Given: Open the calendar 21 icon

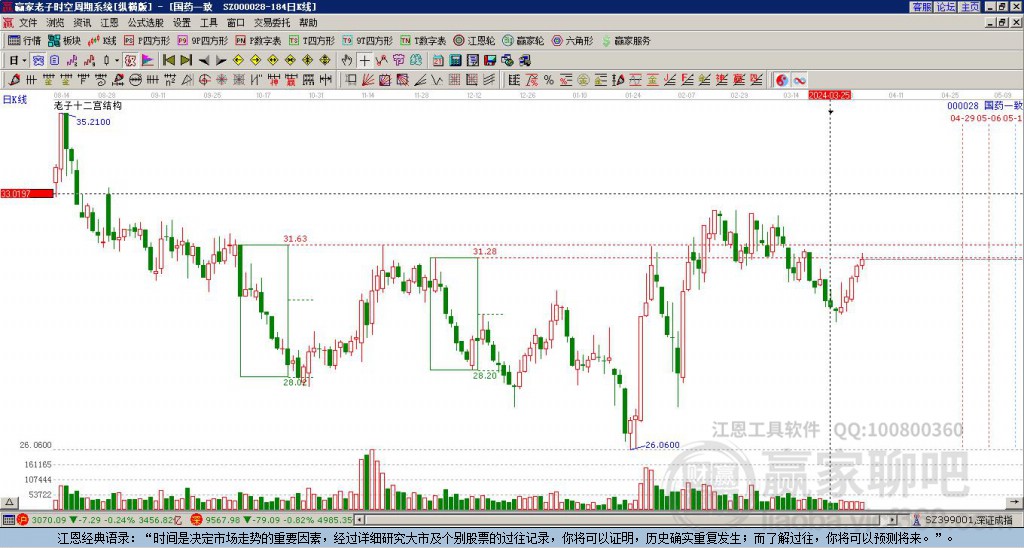Looking at the screenshot, I should 438,61.
